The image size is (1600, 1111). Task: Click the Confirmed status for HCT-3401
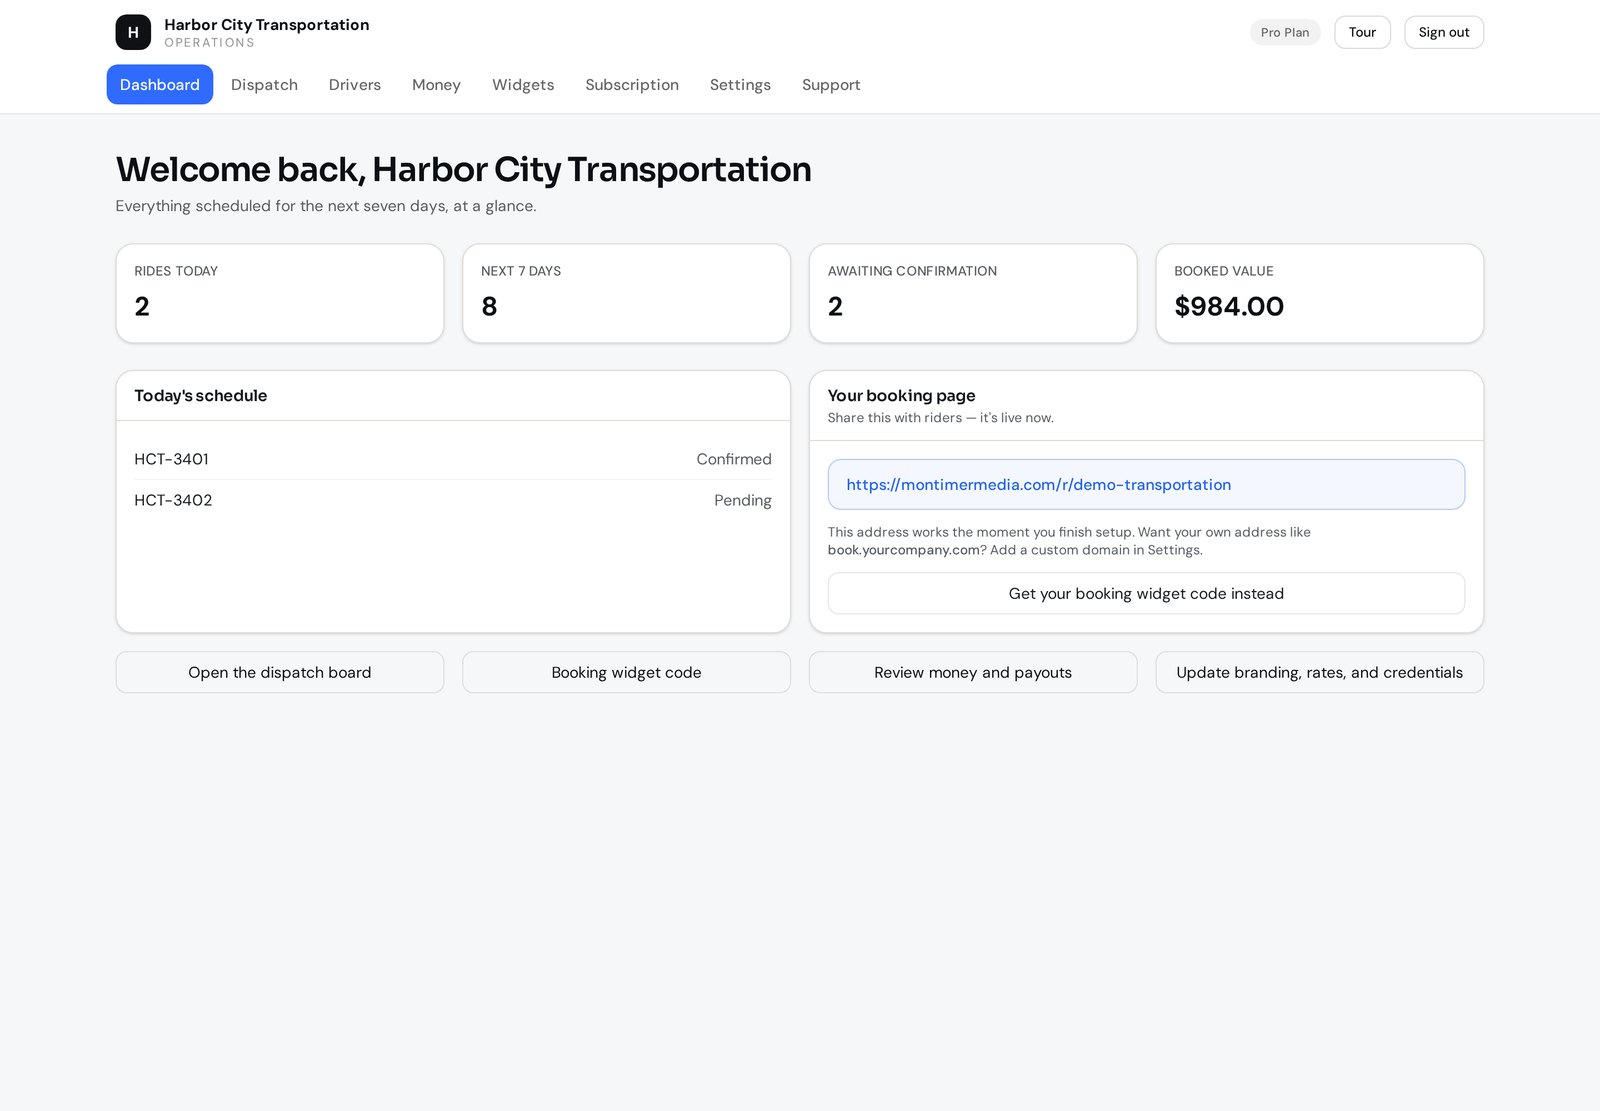point(734,459)
